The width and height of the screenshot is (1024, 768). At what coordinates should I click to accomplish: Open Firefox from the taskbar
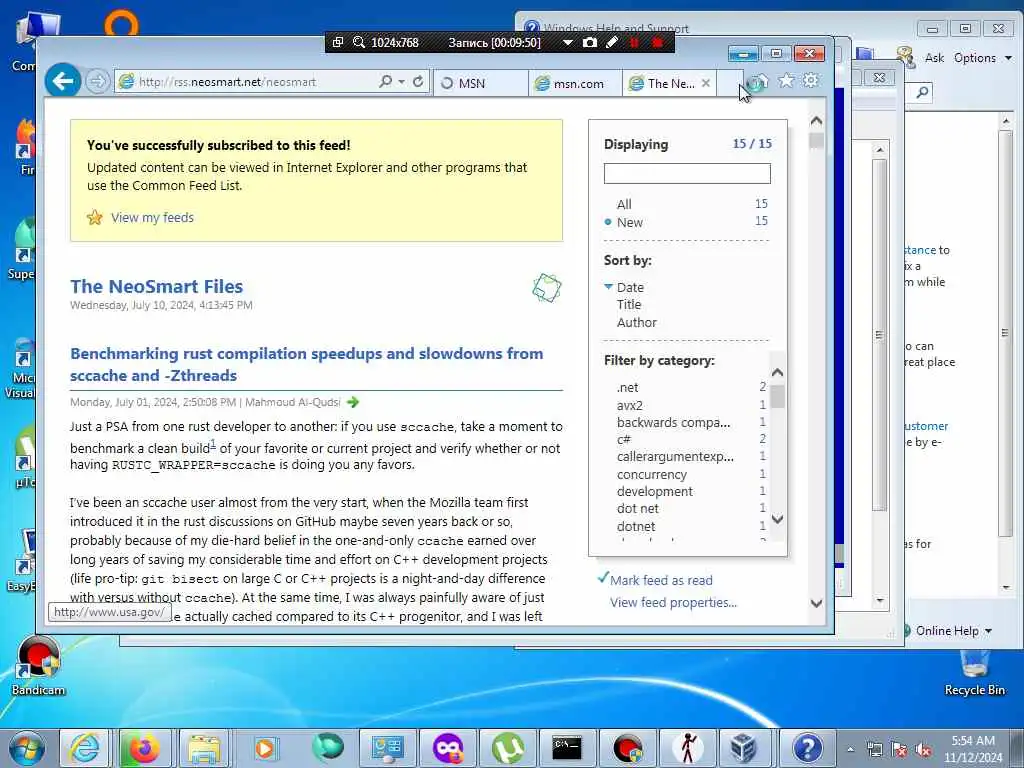[x=144, y=748]
